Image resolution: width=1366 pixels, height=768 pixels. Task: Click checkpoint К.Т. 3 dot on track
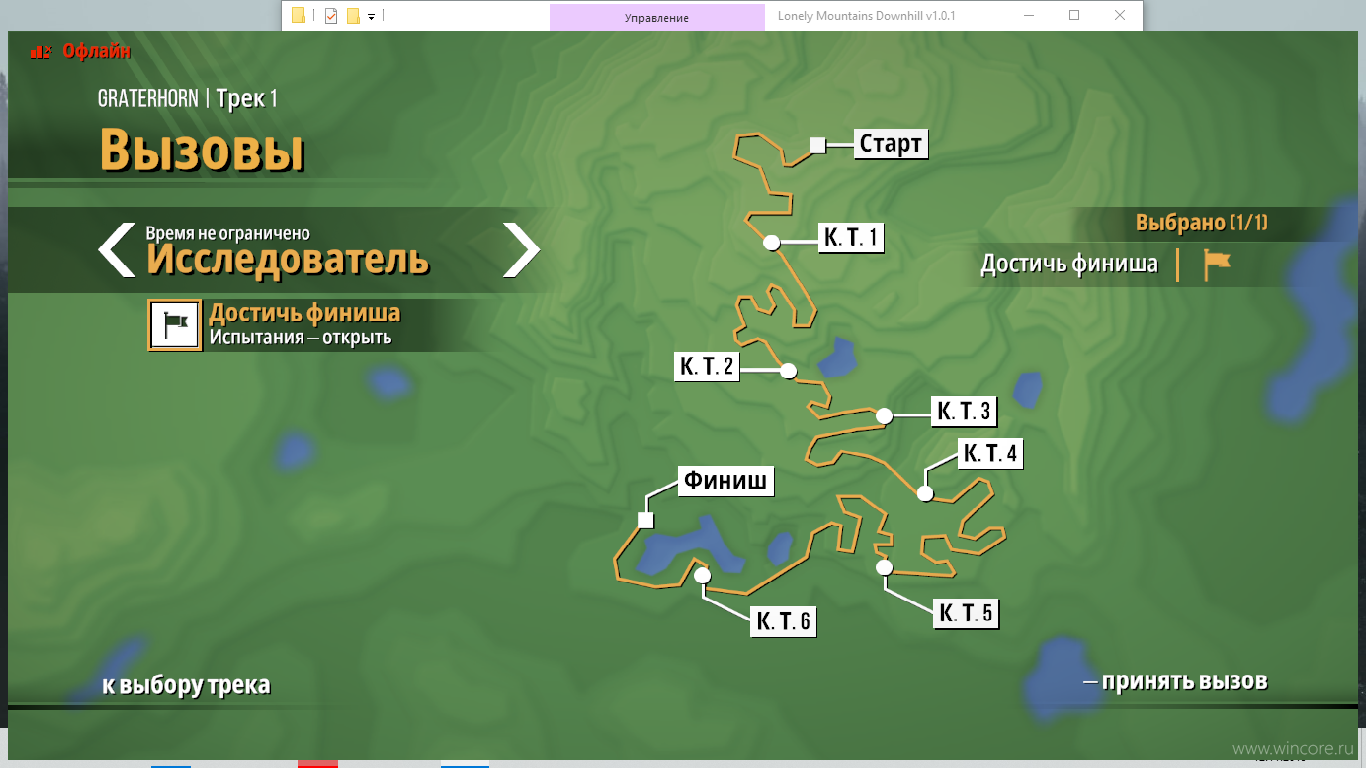(884, 416)
